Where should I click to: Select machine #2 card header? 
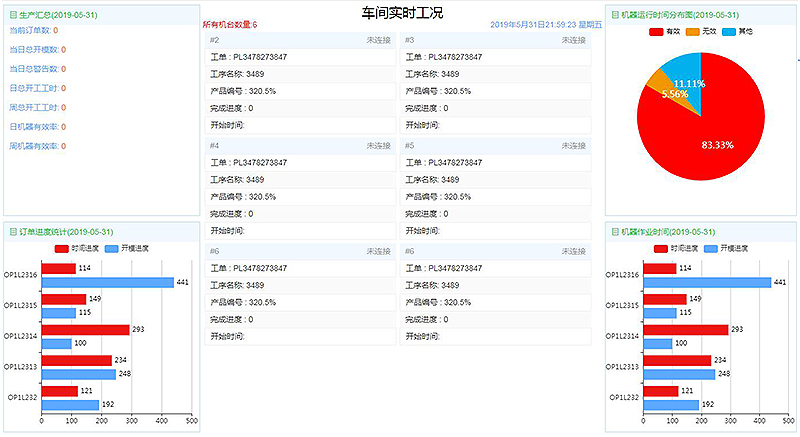298,40
